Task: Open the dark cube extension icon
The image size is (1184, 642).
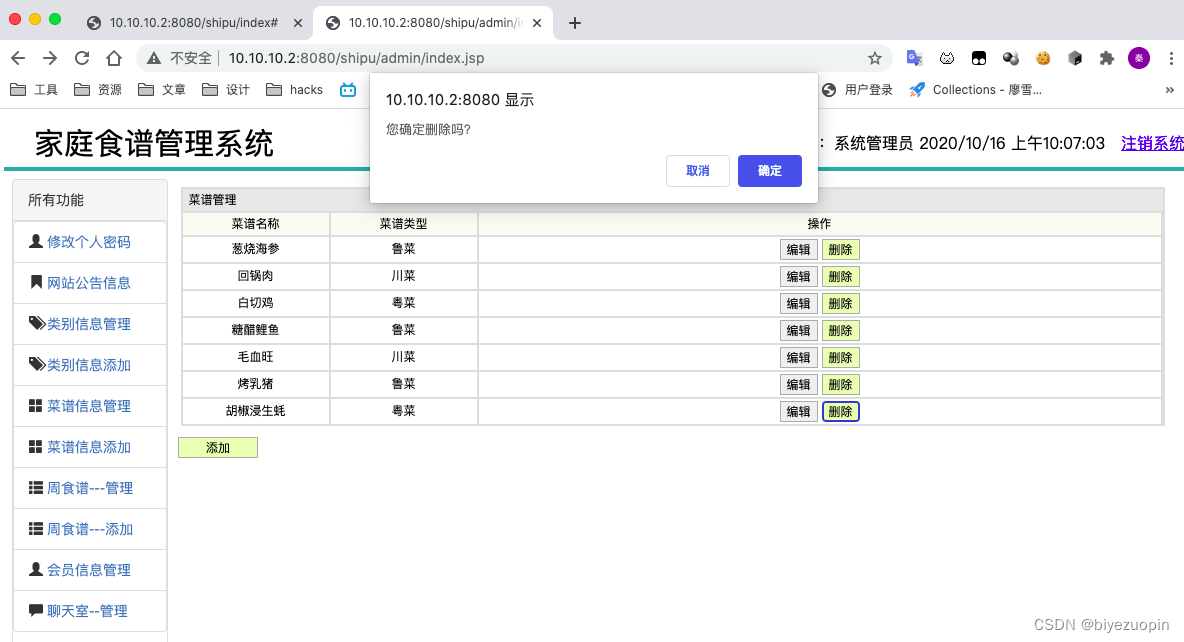Action: coord(1075,58)
